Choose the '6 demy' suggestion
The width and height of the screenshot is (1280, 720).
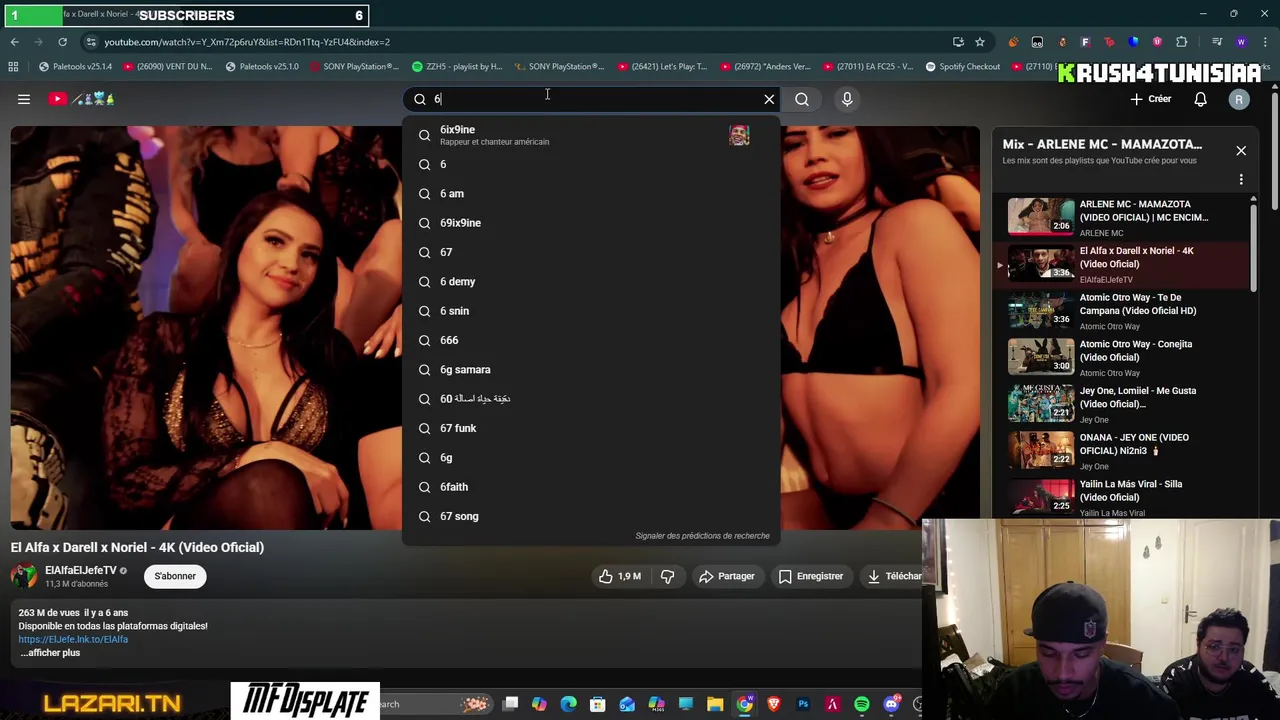click(x=591, y=282)
